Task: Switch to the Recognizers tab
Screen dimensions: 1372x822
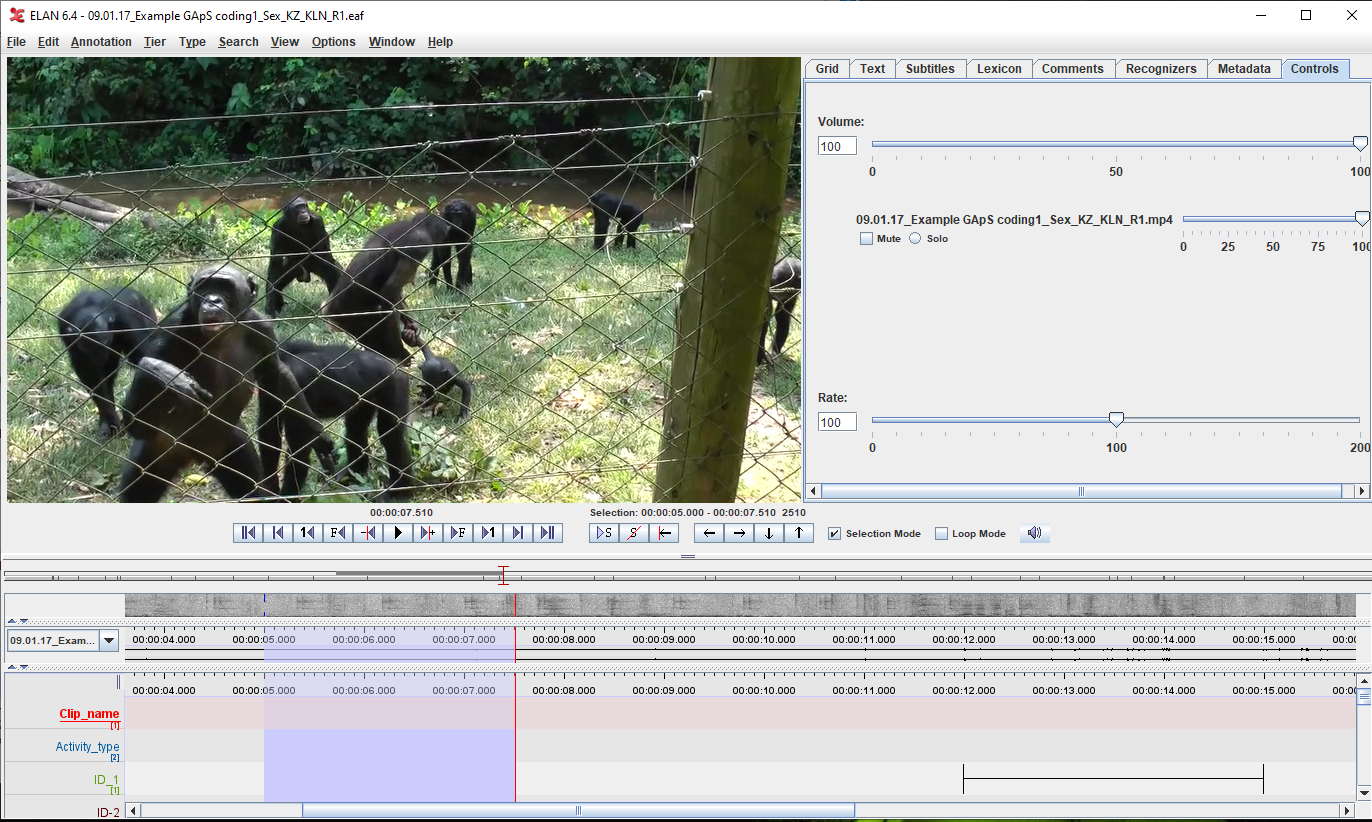Action: [1160, 69]
